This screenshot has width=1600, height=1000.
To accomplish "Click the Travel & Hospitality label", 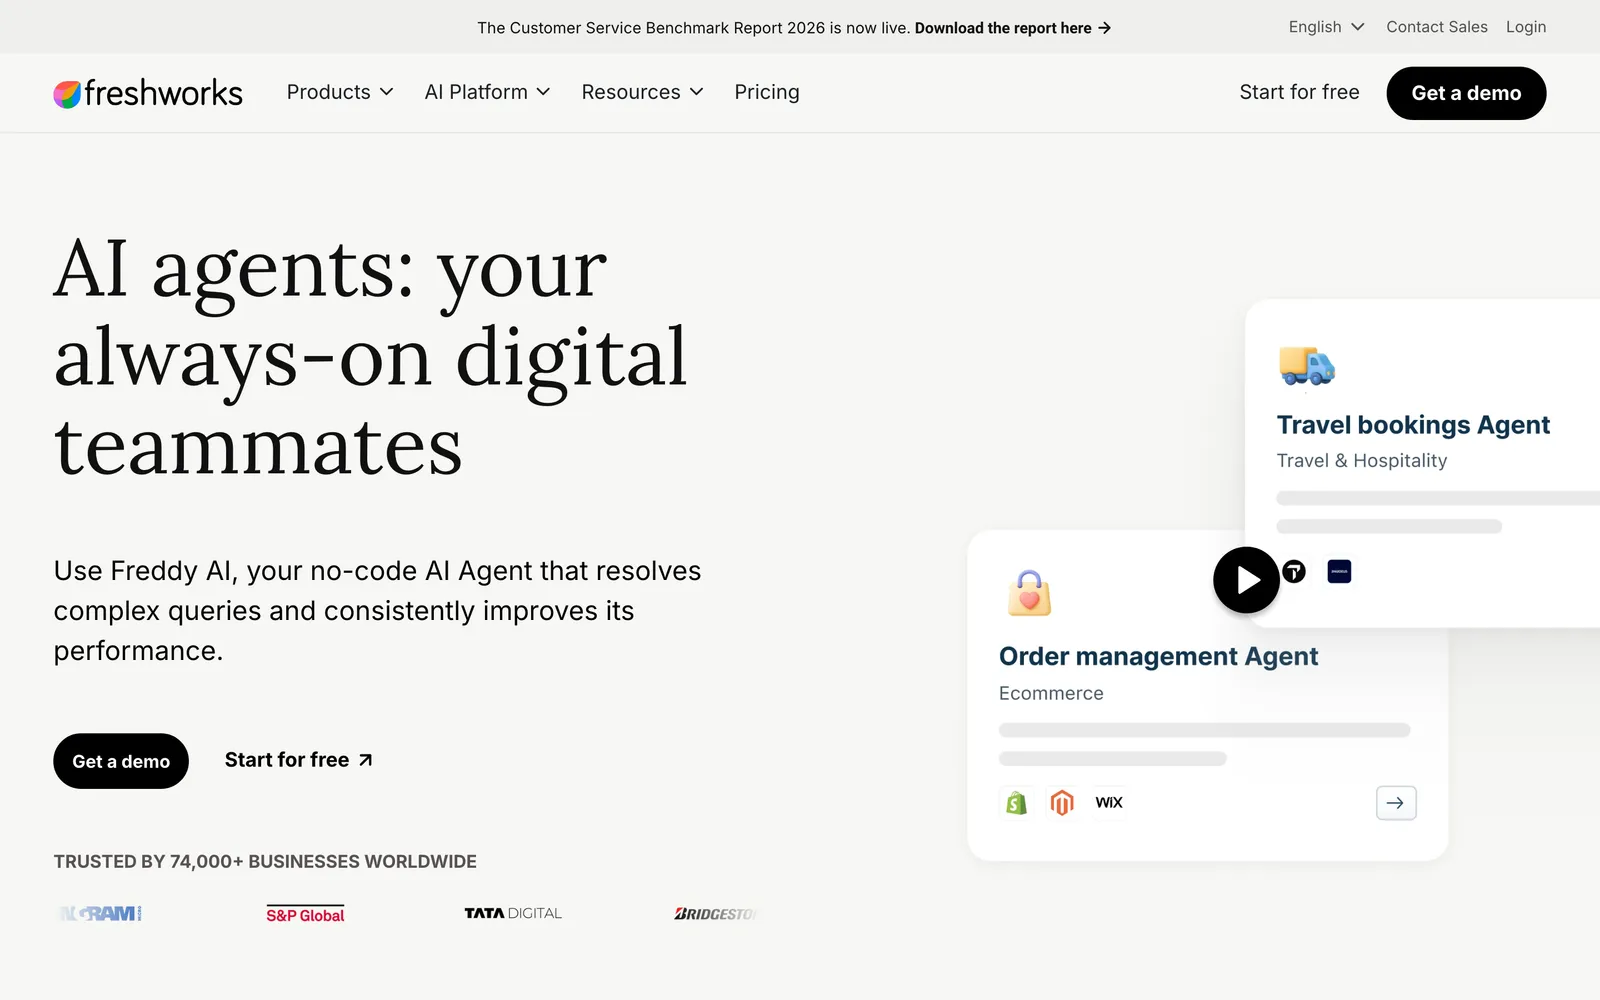I will 1362,460.
